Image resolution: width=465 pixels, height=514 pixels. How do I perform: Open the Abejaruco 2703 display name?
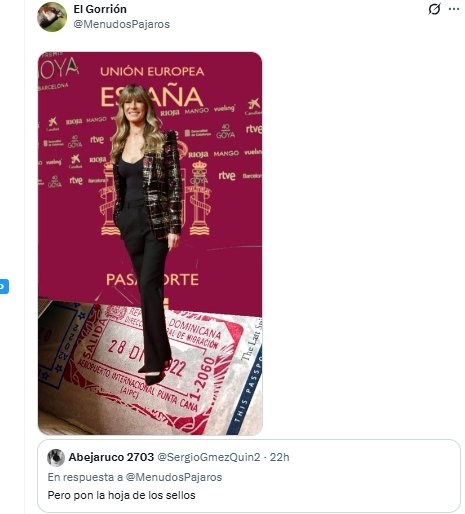point(111,457)
